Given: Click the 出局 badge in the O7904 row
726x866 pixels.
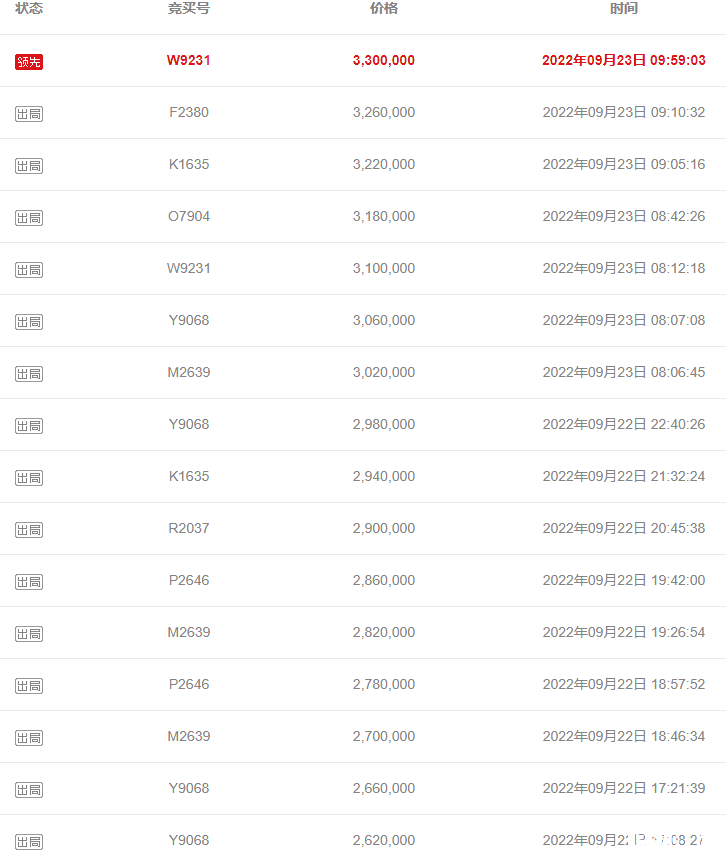Looking at the screenshot, I should (x=29, y=218).
